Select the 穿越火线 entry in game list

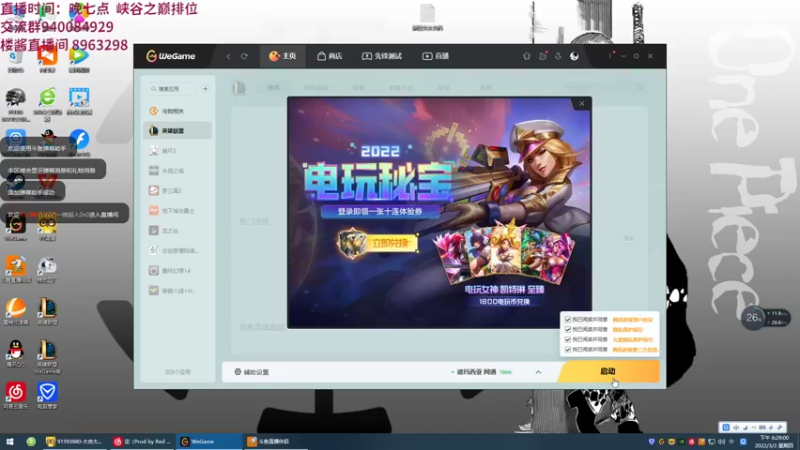[x=178, y=290]
